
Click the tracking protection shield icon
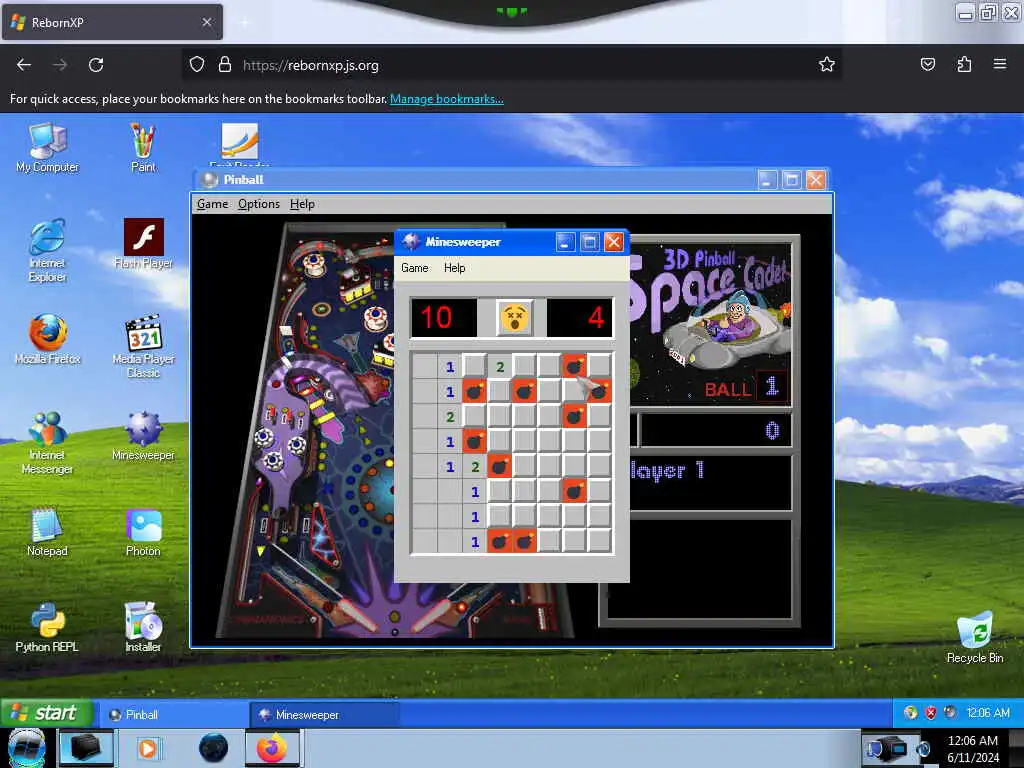[197, 64]
